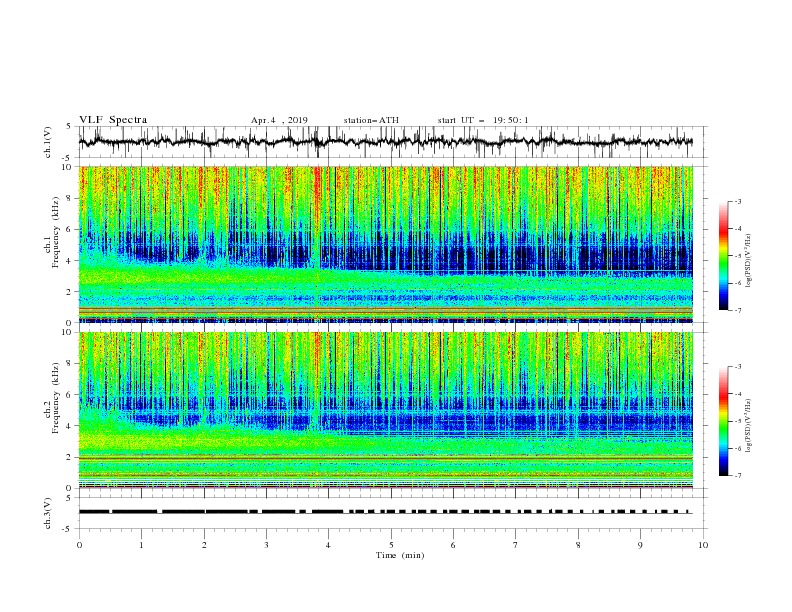Click the "5" tick on the time axis
The width and height of the screenshot is (792, 612).
click(391, 545)
